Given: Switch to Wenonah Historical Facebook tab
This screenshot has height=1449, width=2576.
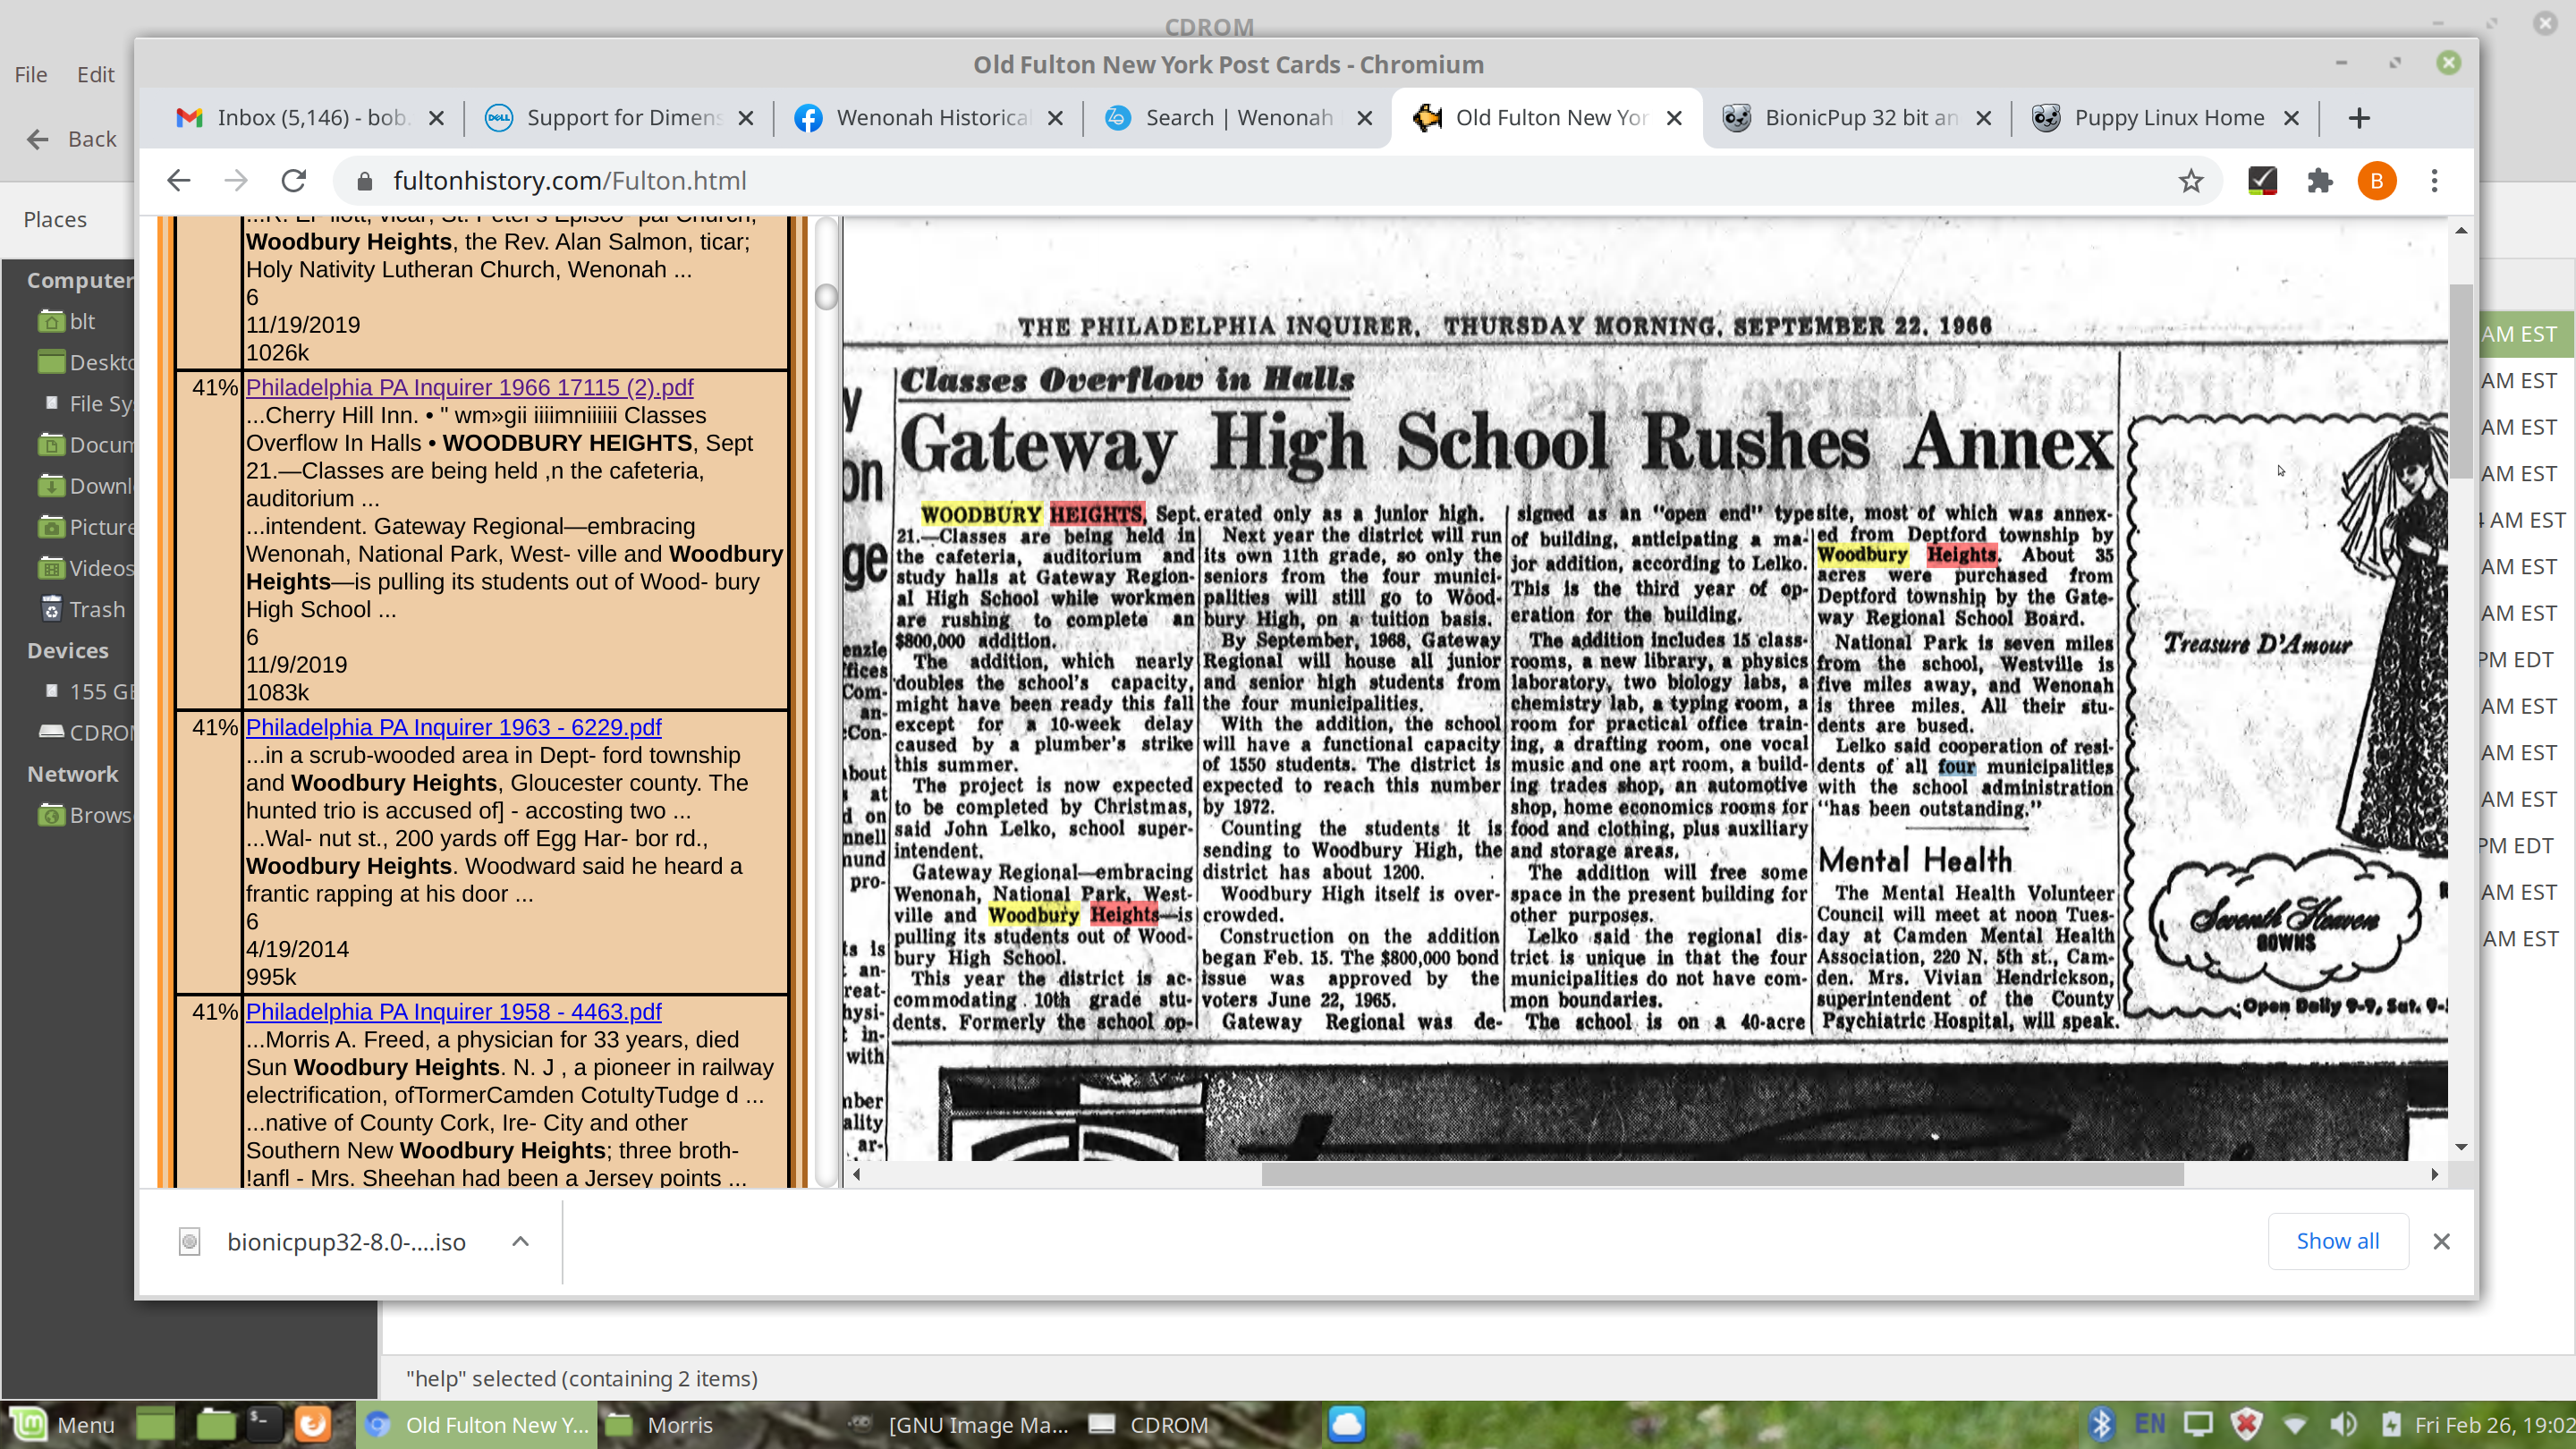Looking at the screenshot, I should (x=928, y=118).
